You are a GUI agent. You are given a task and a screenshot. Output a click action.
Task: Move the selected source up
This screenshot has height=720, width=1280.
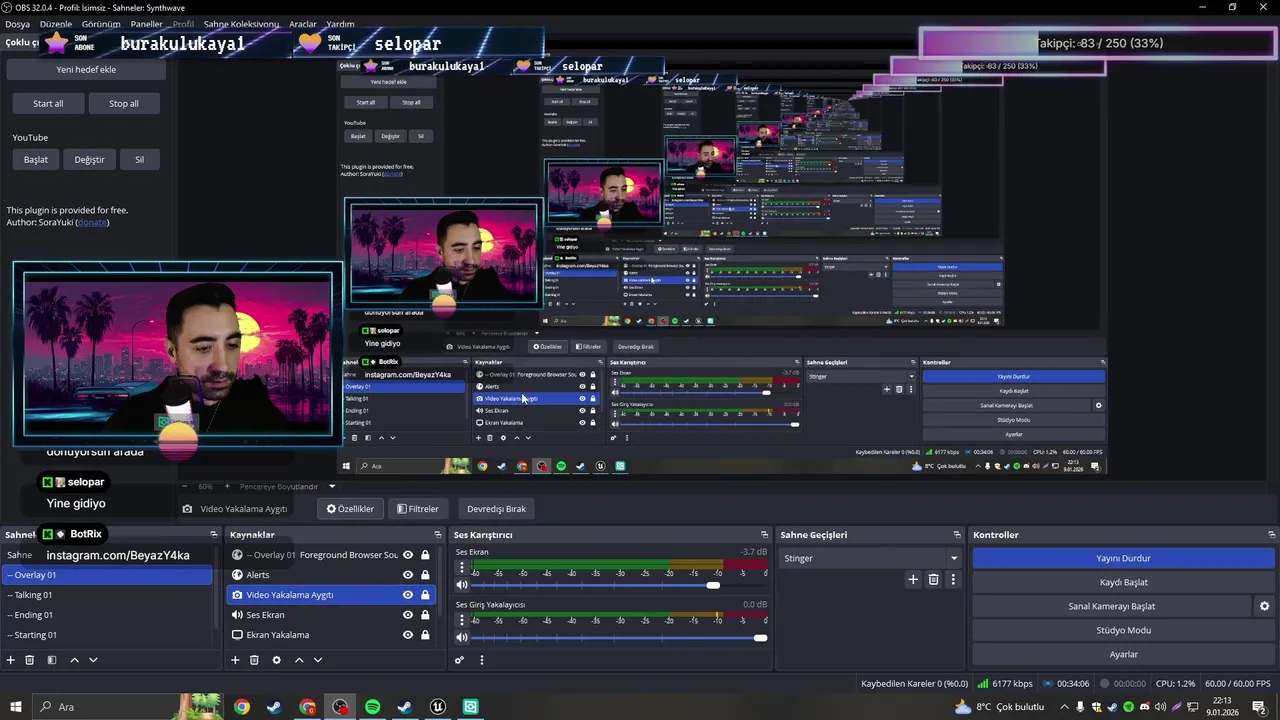coord(298,660)
